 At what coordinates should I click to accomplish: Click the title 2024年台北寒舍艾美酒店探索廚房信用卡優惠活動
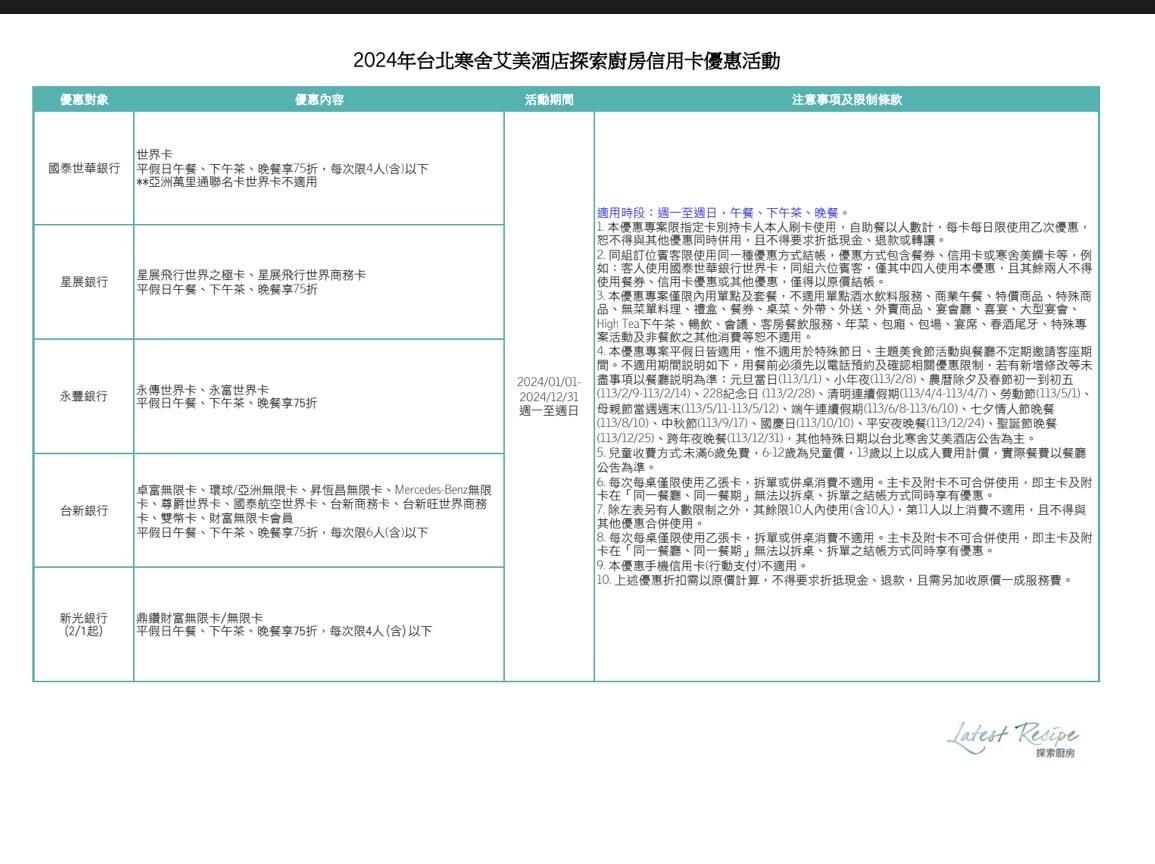pos(566,60)
